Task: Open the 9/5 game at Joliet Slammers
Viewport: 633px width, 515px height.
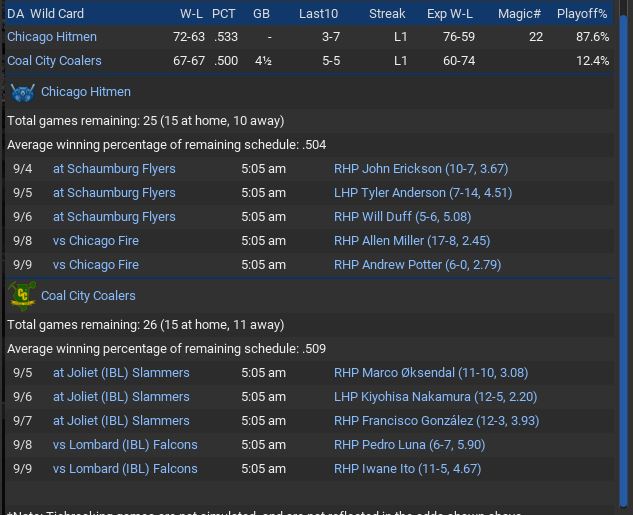Action: point(121,373)
